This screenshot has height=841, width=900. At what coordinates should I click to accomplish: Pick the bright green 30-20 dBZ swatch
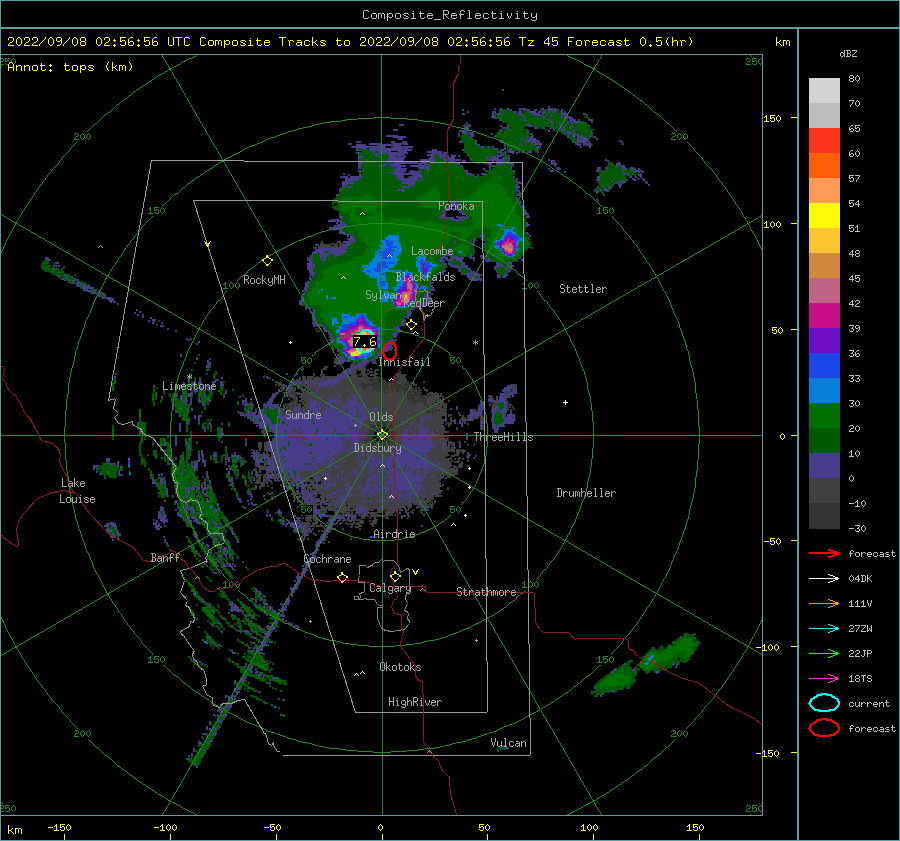coord(824,416)
